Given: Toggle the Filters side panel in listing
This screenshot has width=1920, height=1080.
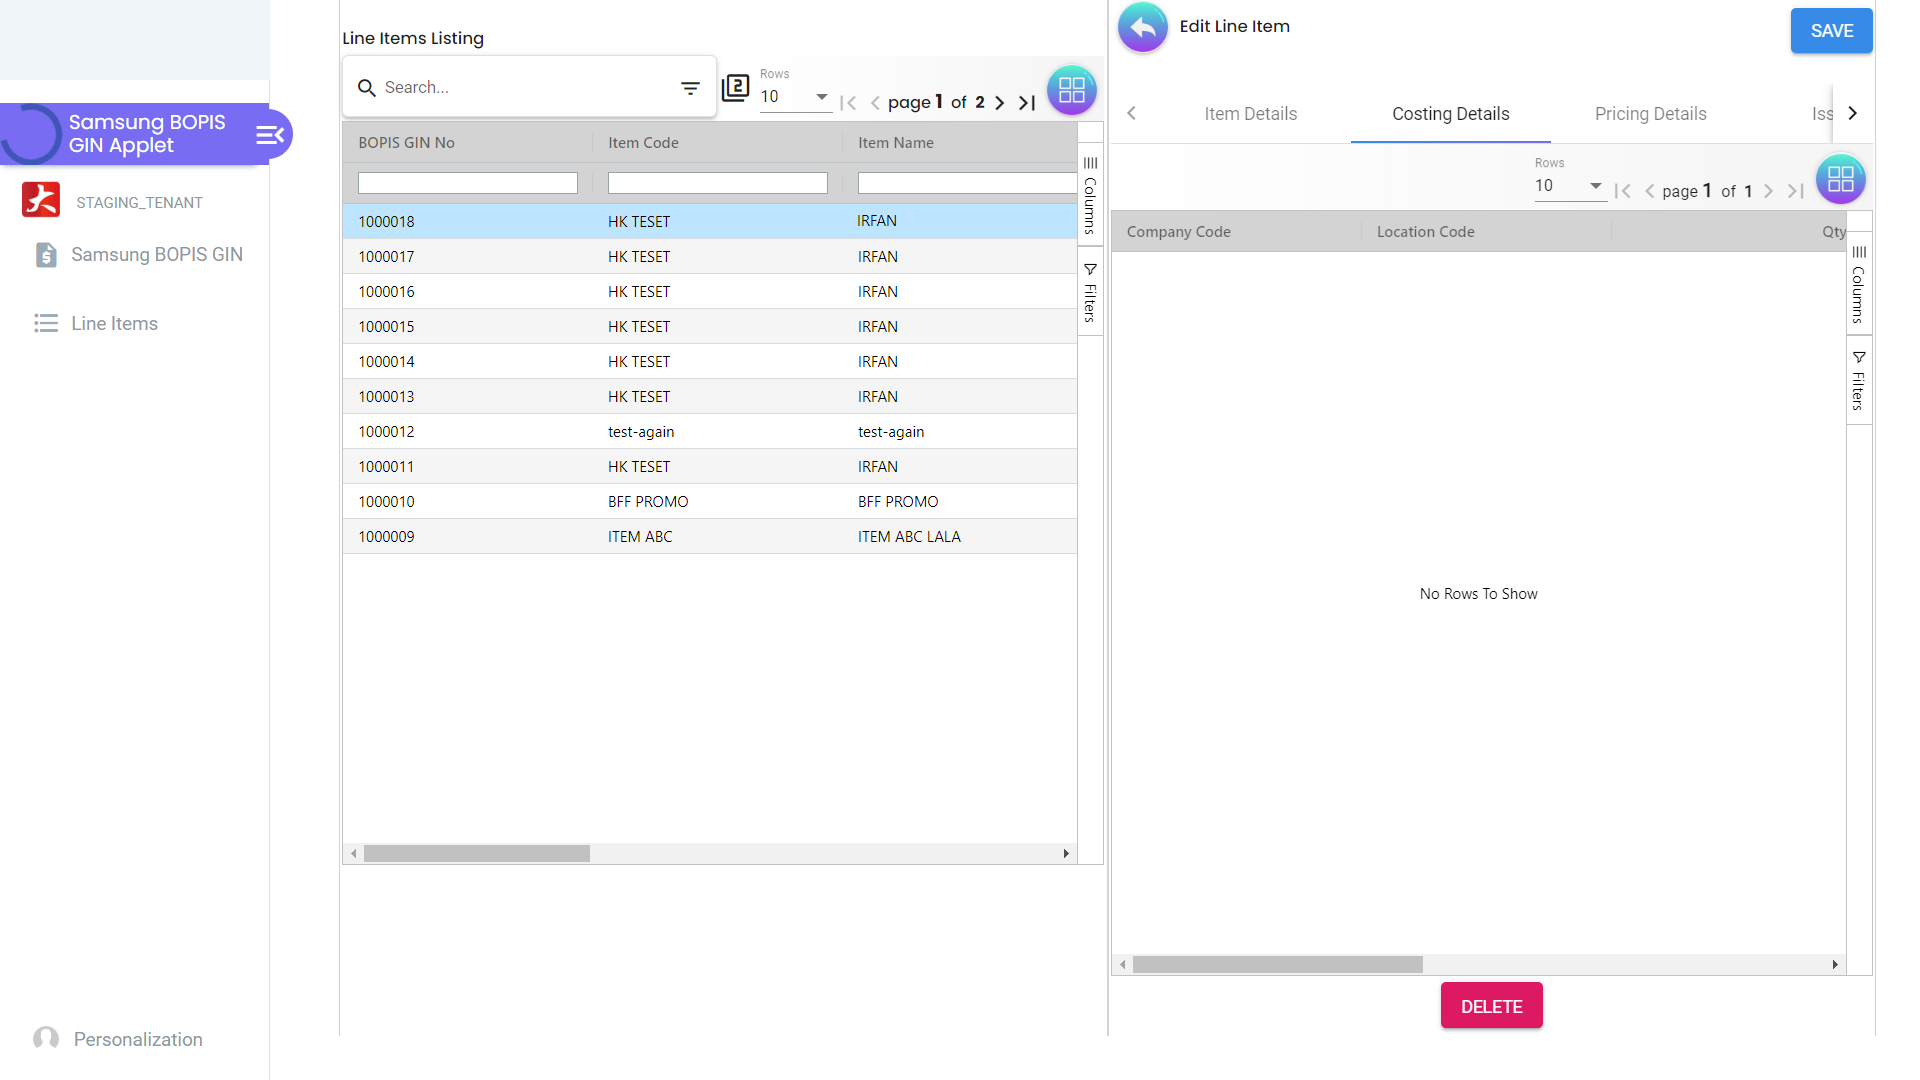Looking at the screenshot, I should 1090,292.
